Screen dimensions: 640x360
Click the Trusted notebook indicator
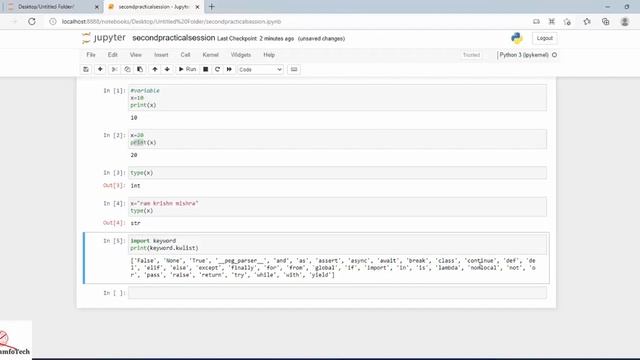pyautogui.click(x=471, y=55)
